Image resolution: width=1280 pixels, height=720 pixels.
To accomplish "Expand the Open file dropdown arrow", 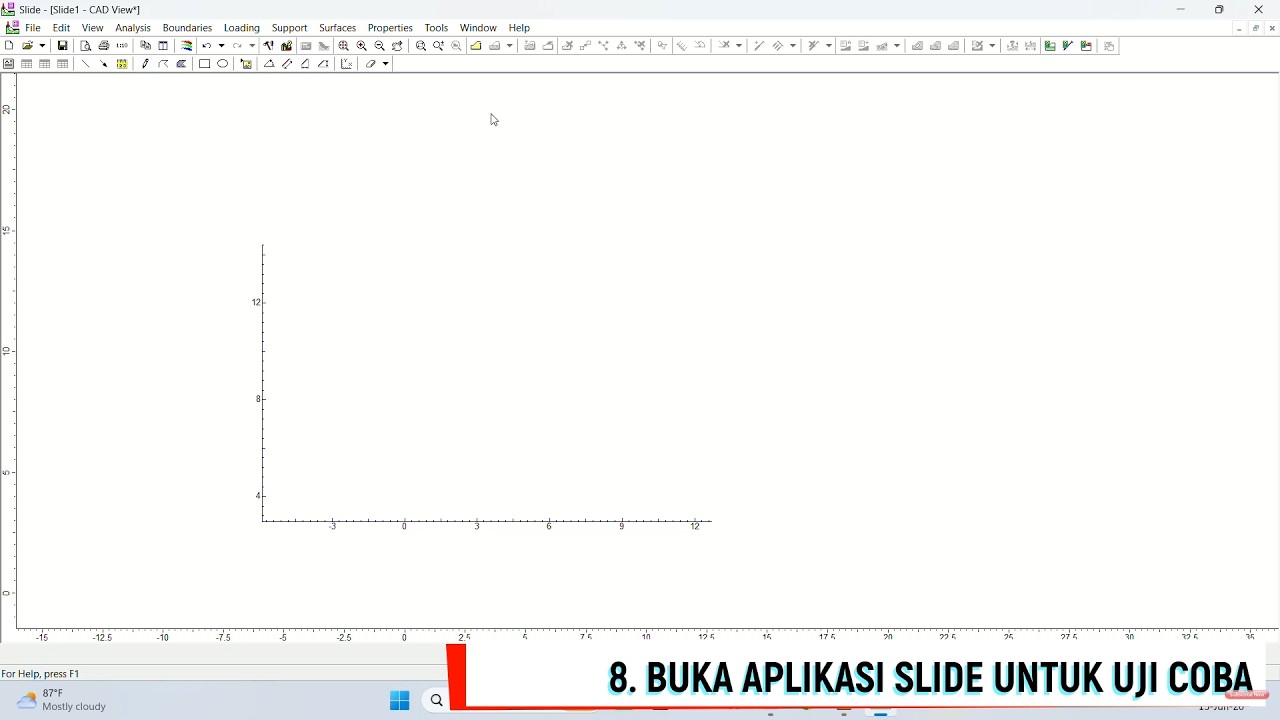I will (42, 46).
